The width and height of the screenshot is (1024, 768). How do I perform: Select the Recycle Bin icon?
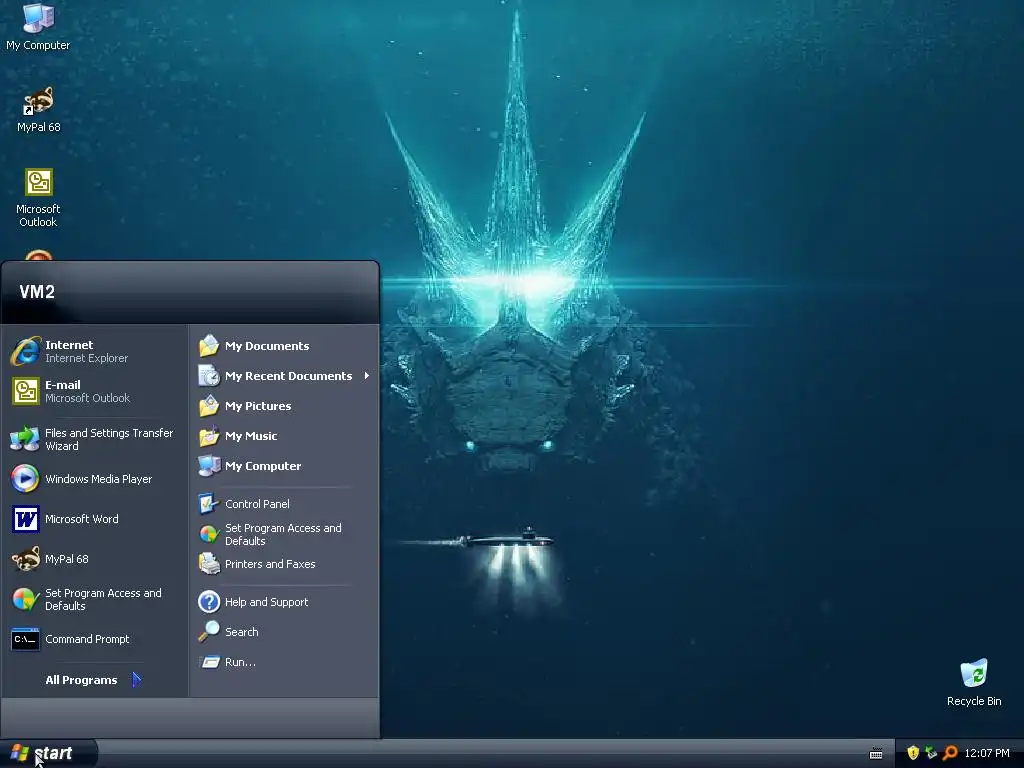click(x=974, y=682)
